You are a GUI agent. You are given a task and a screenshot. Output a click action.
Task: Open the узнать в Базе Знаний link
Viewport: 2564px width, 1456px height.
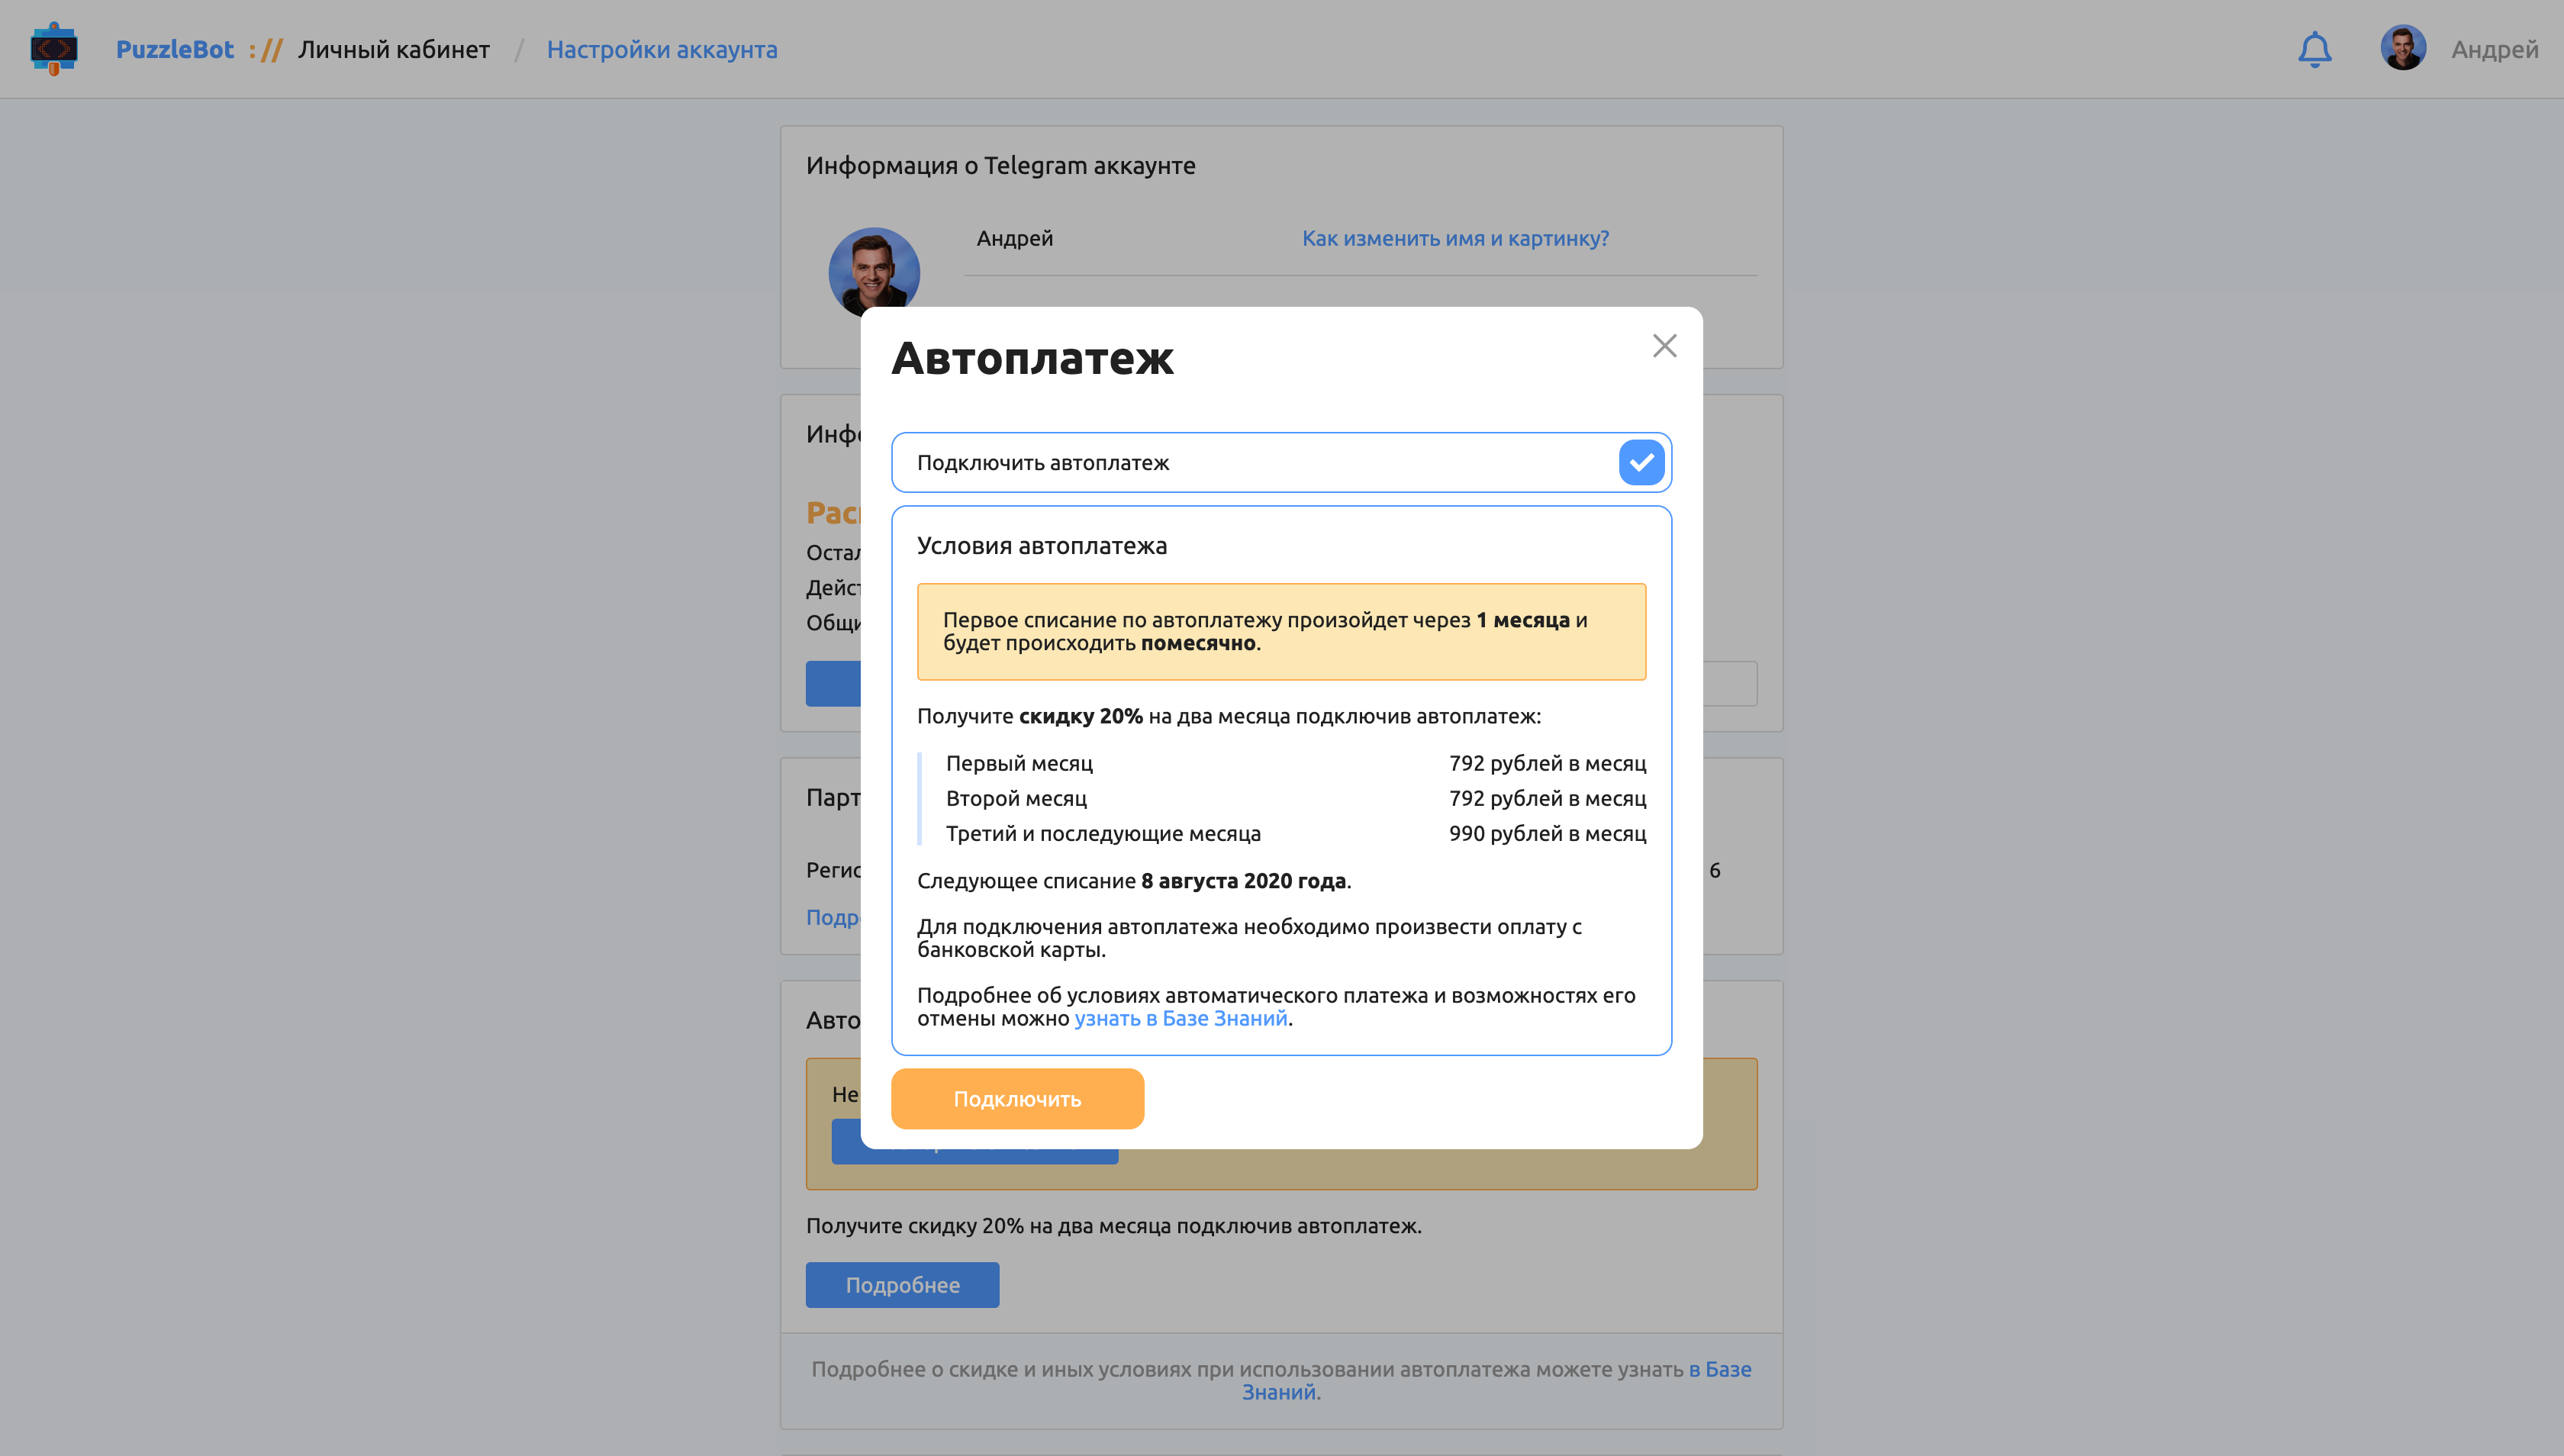(1180, 1018)
